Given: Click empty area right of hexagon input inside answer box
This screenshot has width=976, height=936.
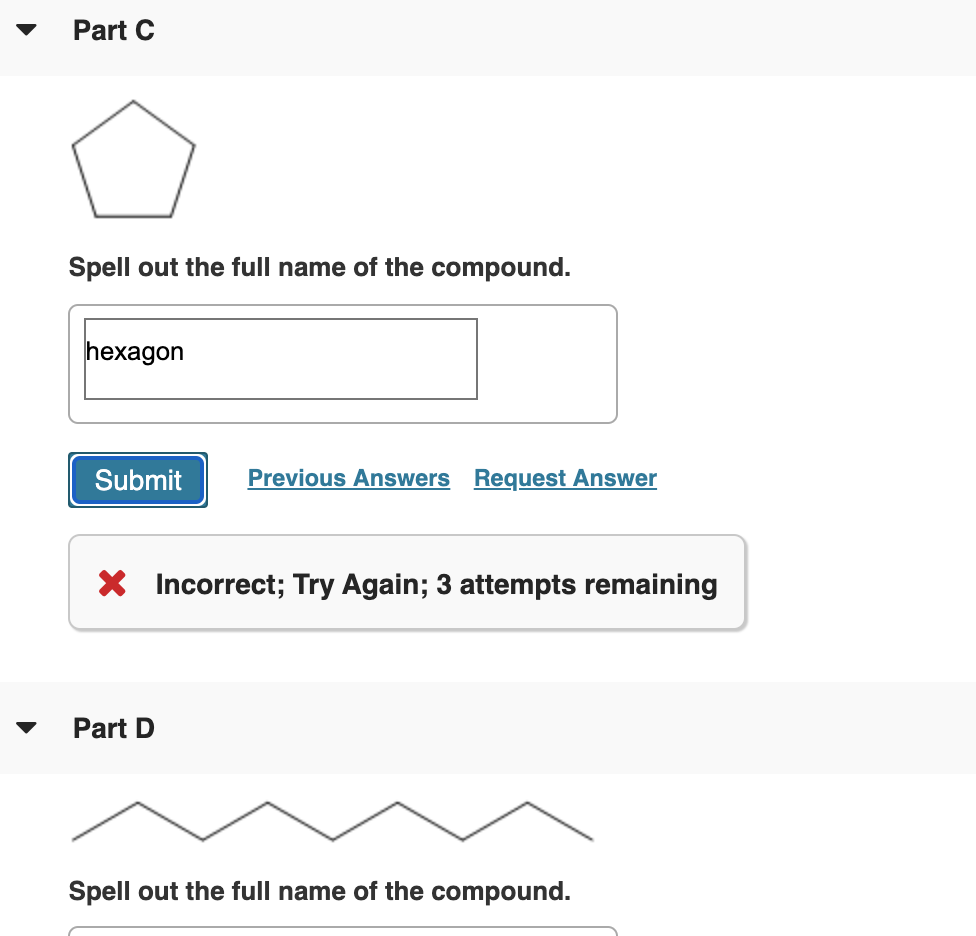Looking at the screenshot, I should click(547, 363).
